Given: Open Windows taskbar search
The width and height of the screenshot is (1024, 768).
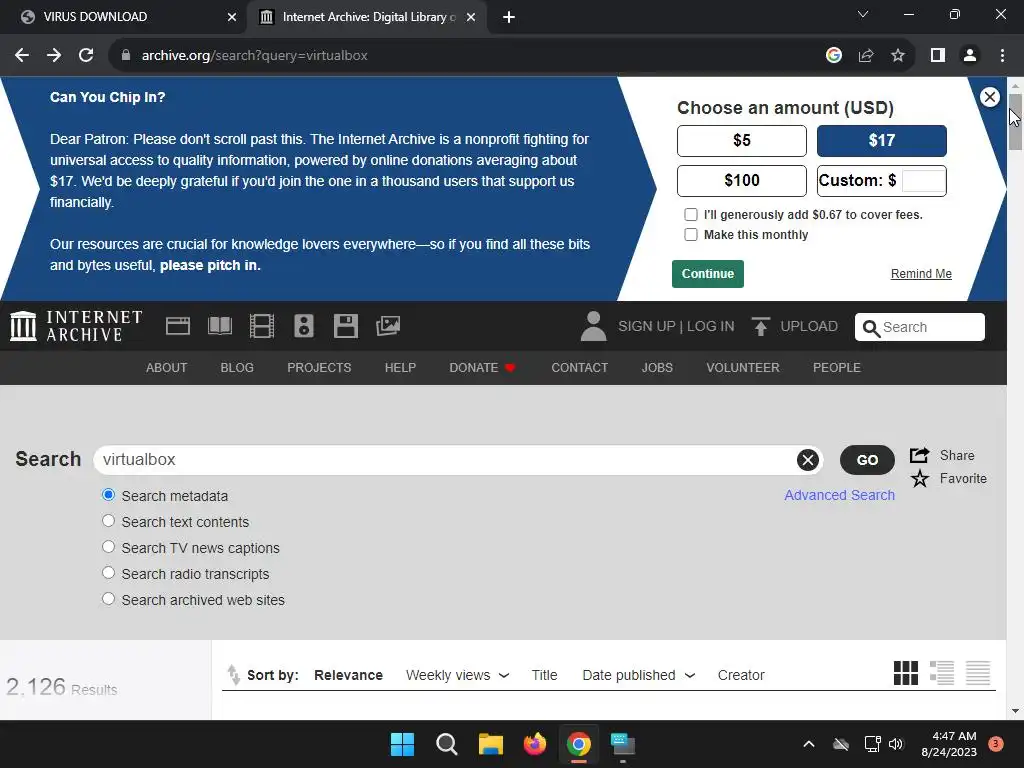Looking at the screenshot, I should point(447,744).
